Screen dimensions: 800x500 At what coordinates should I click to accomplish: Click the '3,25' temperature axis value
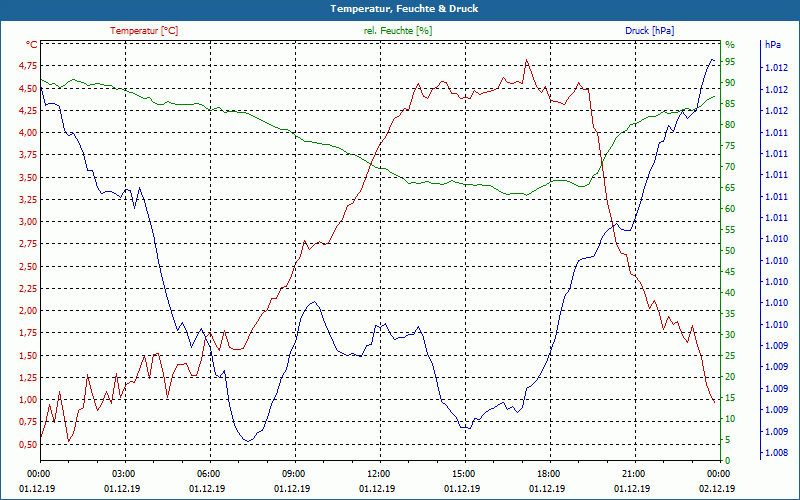(x=29, y=199)
